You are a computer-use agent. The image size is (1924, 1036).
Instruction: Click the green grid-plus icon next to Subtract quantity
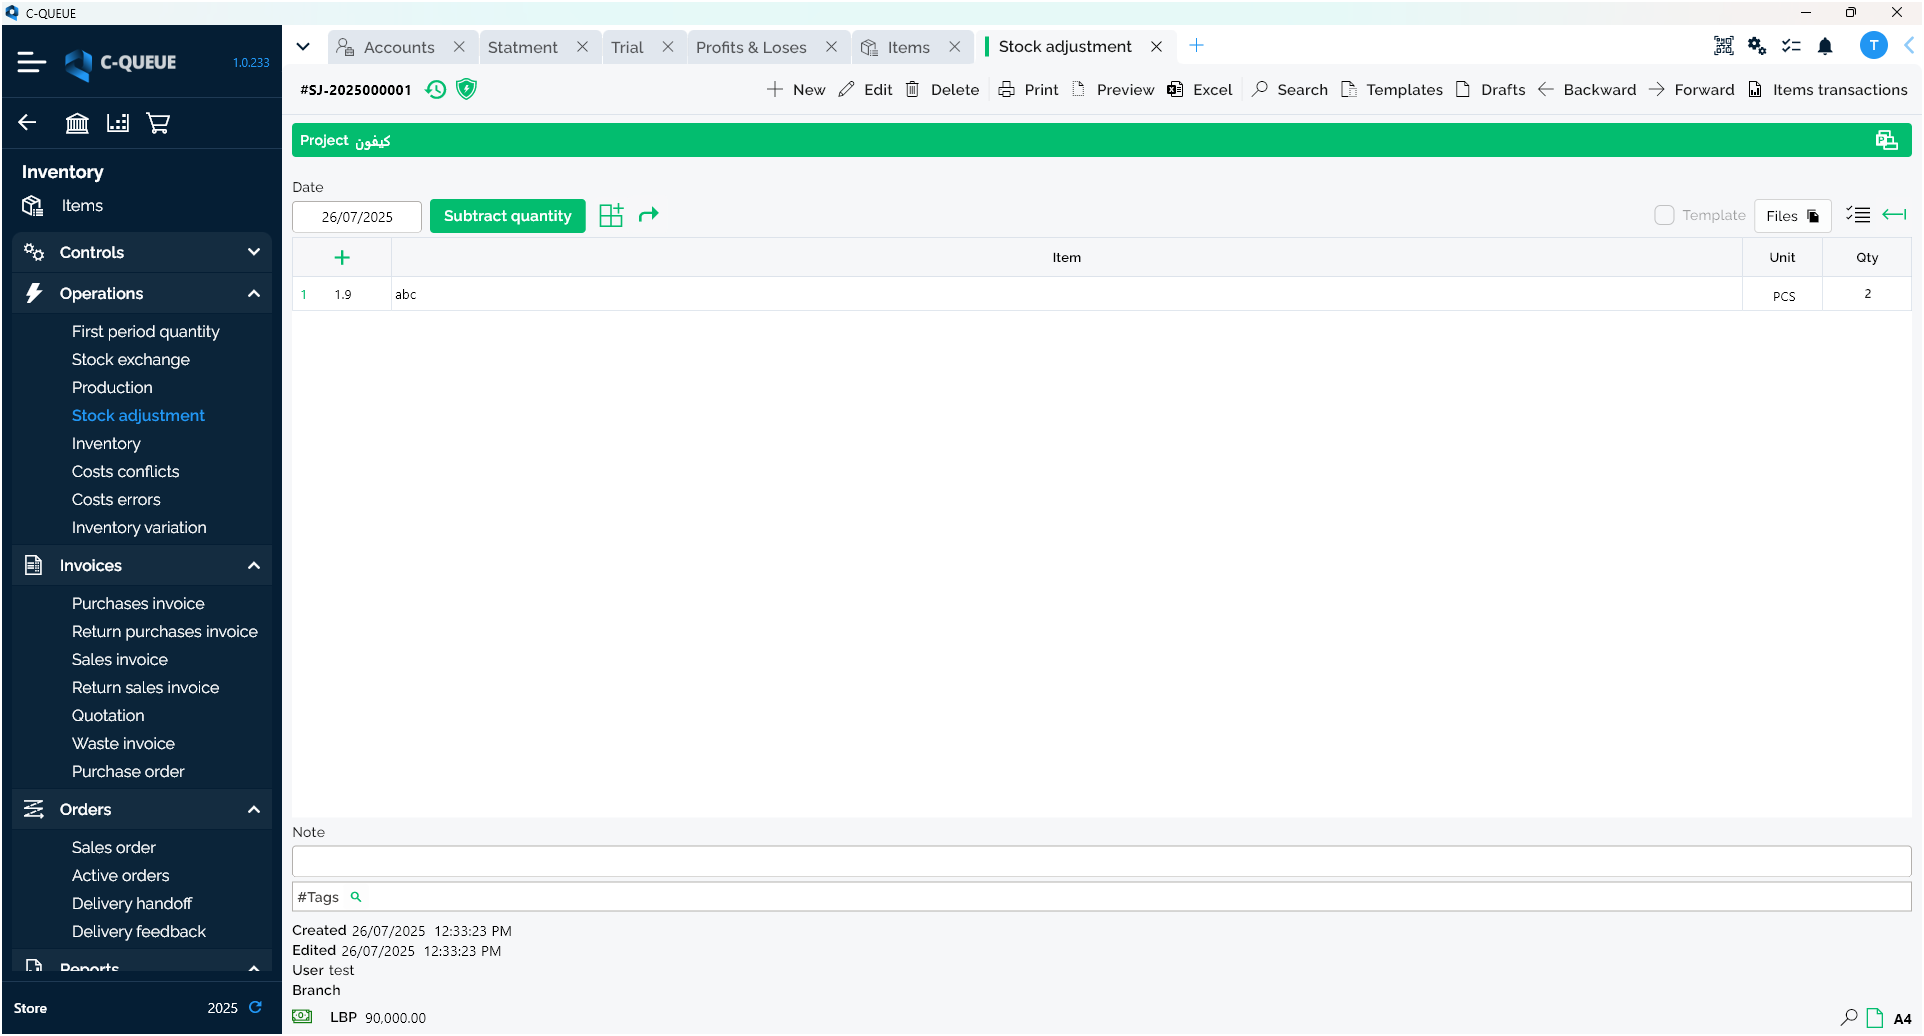pyautogui.click(x=611, y=215)
